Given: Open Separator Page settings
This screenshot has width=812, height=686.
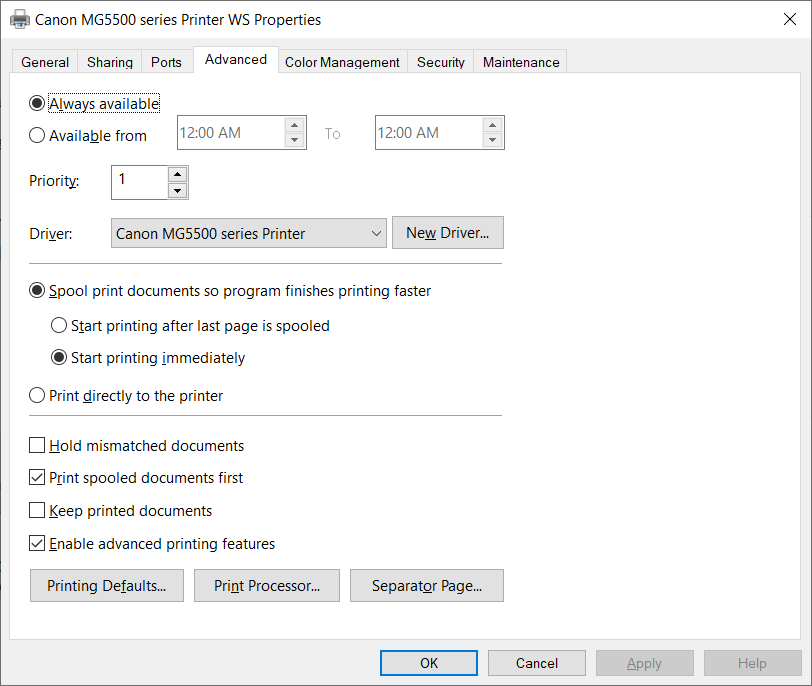Looking at the screenshot, I should coord(427,586).
